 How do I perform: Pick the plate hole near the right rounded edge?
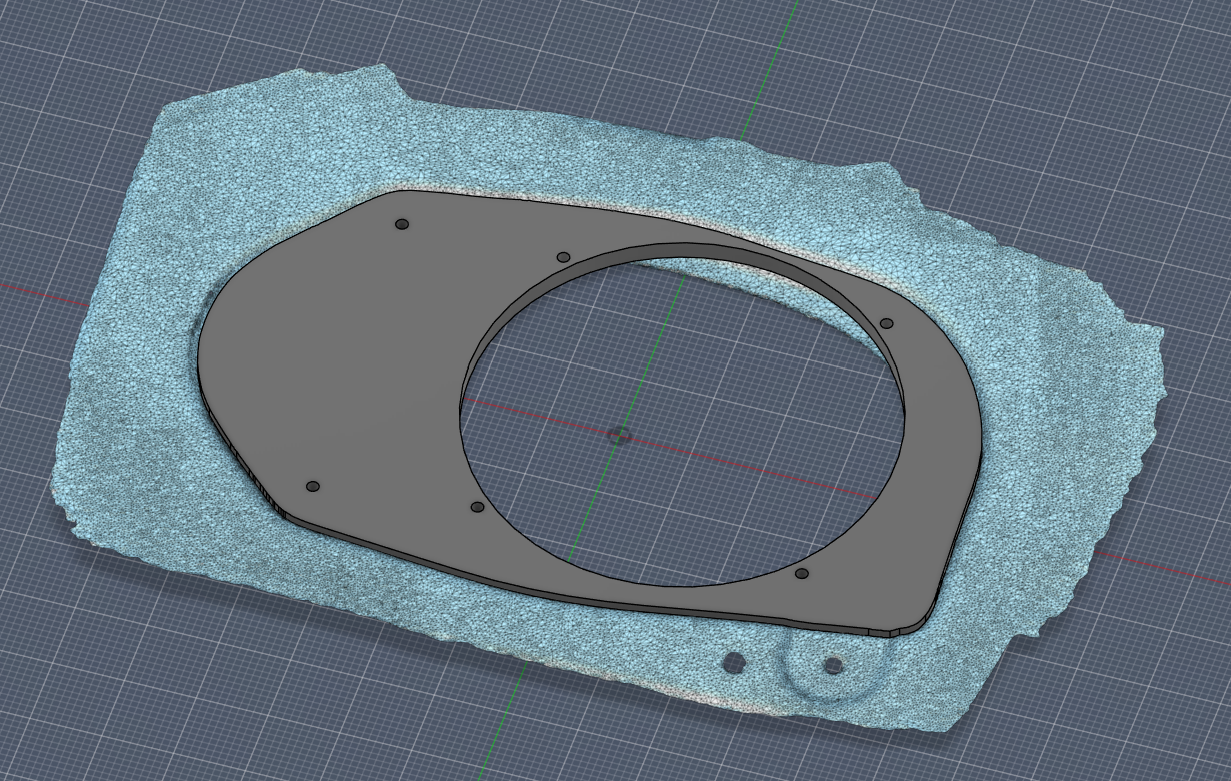(886, 323)
